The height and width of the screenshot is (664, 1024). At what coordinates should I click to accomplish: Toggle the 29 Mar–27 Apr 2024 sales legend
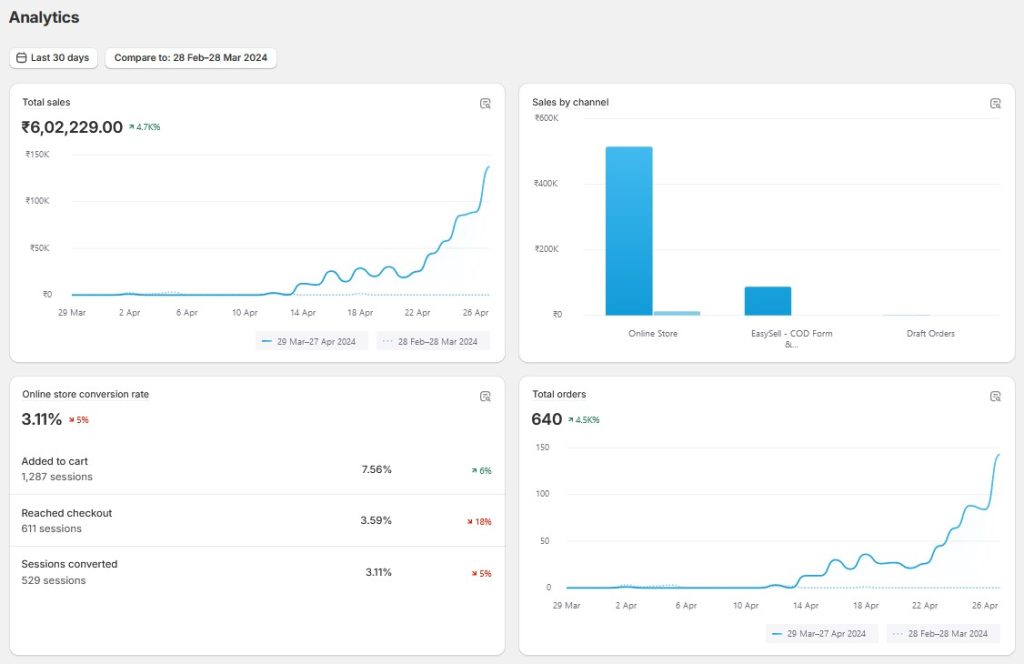312,341
